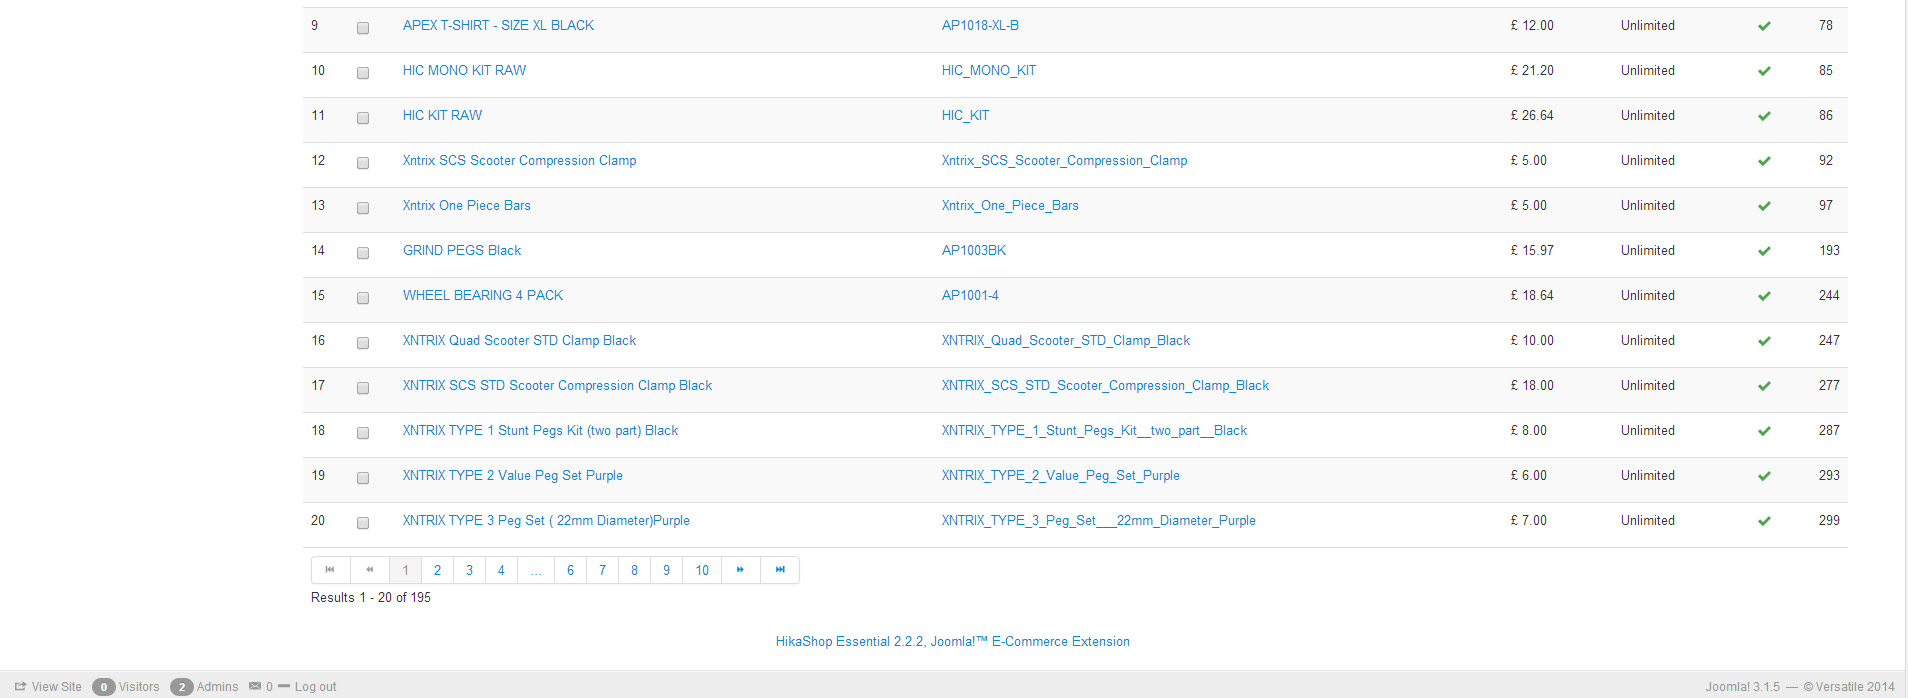Tick checkbox for Xntrix One Piece Bars

point(363,208)
